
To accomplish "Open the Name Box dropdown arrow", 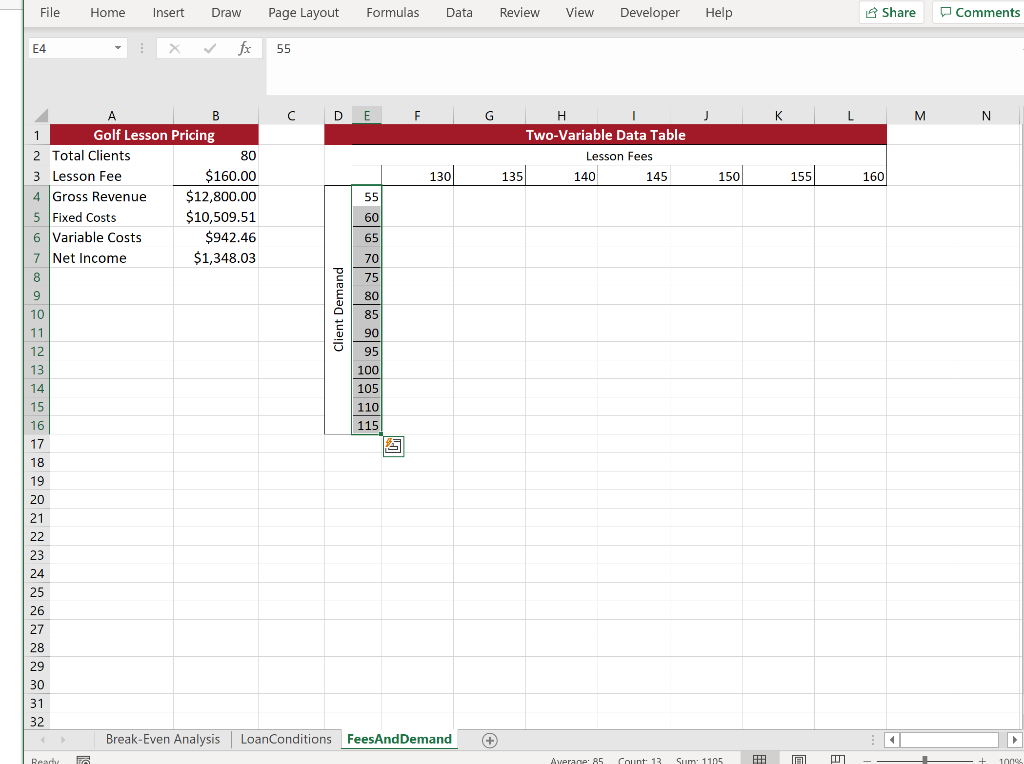I will tap(117, 47).
